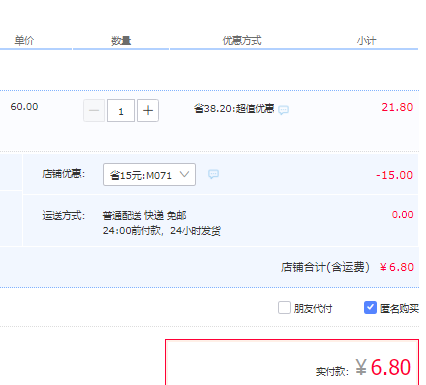The height and width of the screenshot is (385, 426).
Task: Click the 实付款 final amount ¥6.80
Action: pos(383,367)
